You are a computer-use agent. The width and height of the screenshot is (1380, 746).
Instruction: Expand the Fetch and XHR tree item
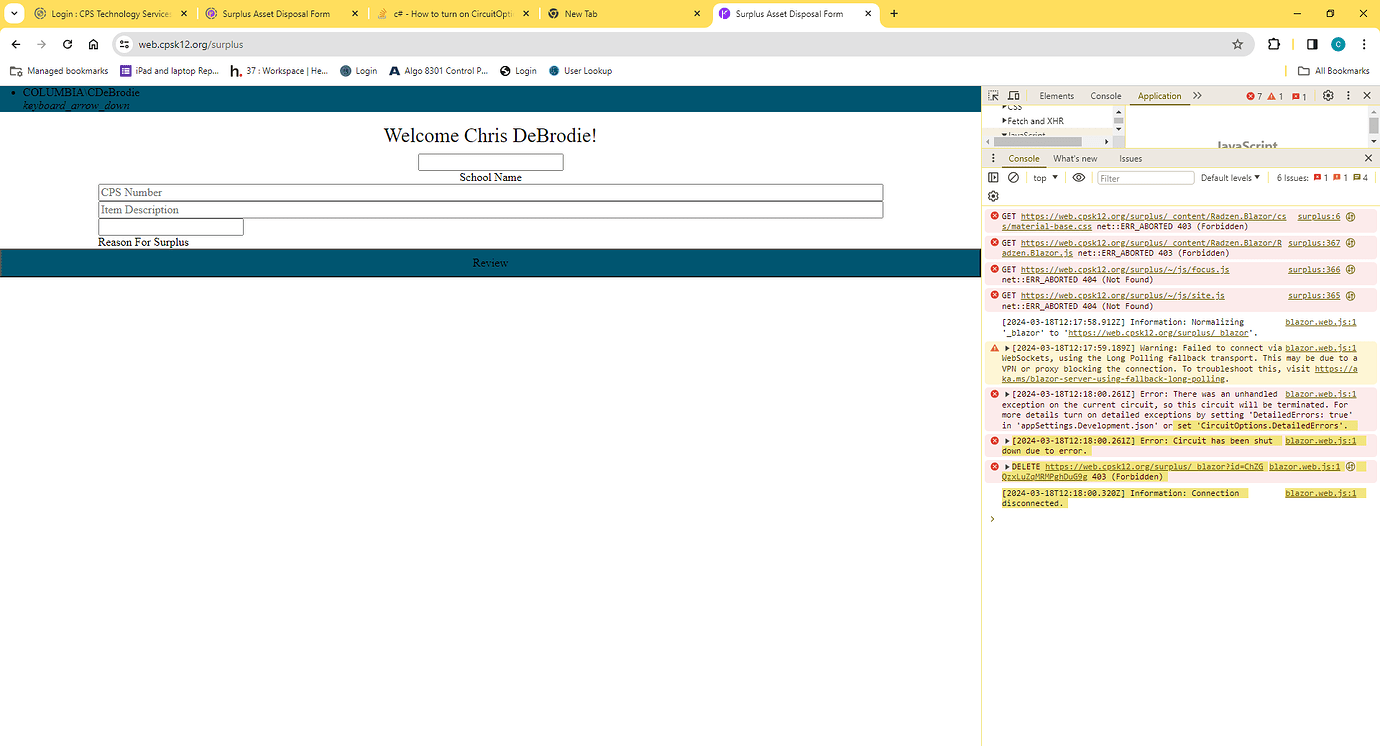click(1004, 121)
